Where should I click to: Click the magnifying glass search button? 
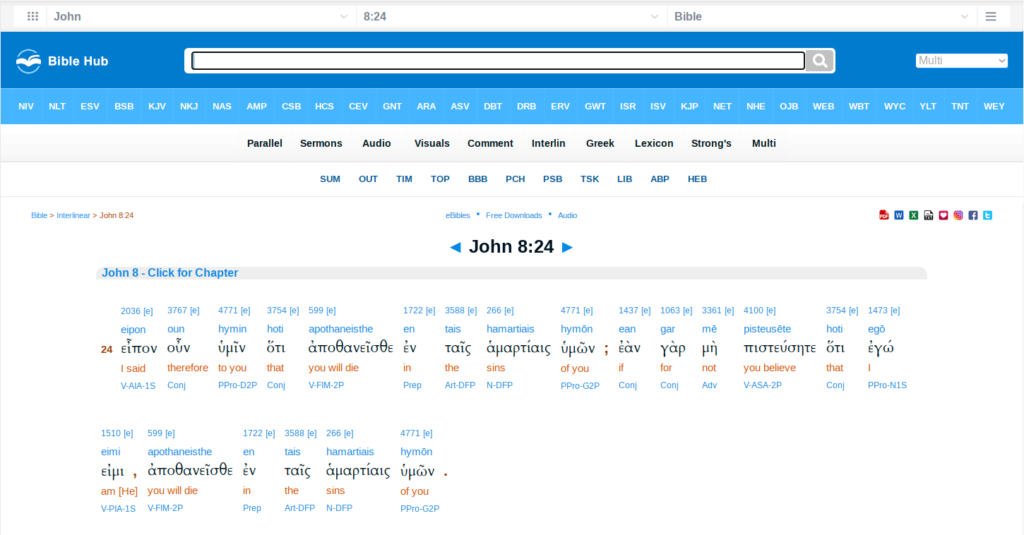tap(820, 61)
